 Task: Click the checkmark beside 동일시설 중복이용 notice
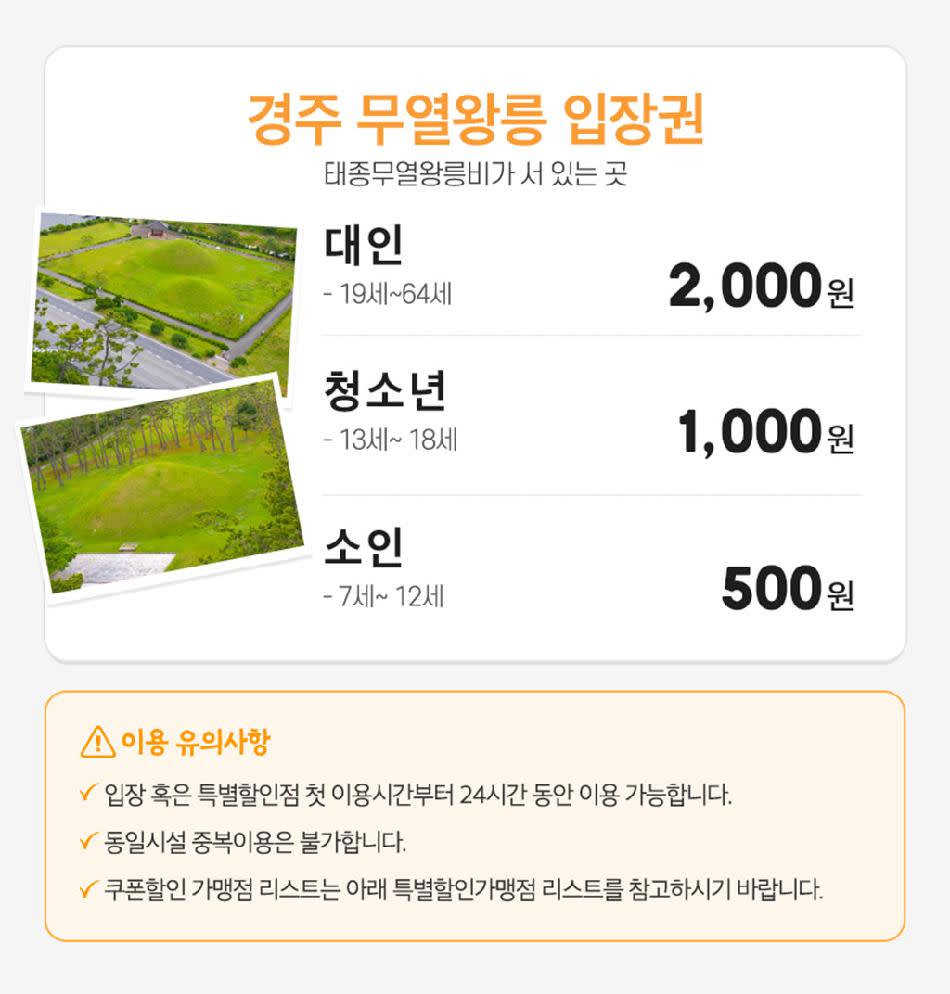tap(88, 842)
